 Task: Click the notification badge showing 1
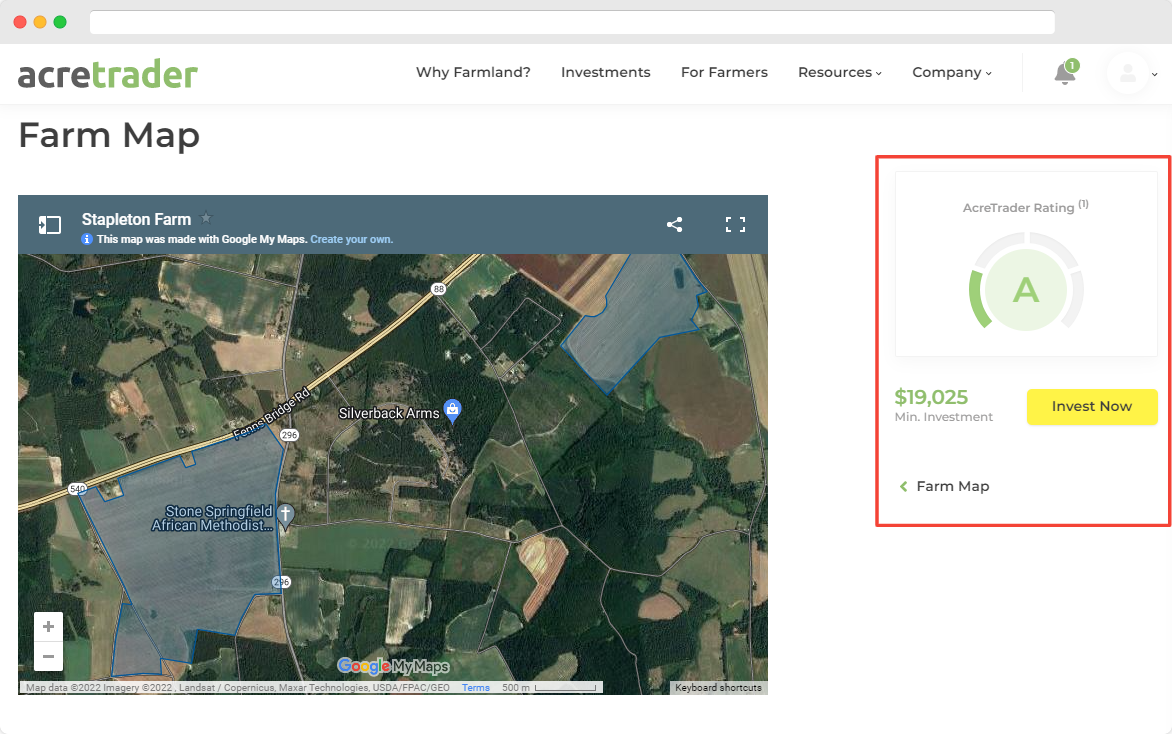click(x=1072, y=63)
